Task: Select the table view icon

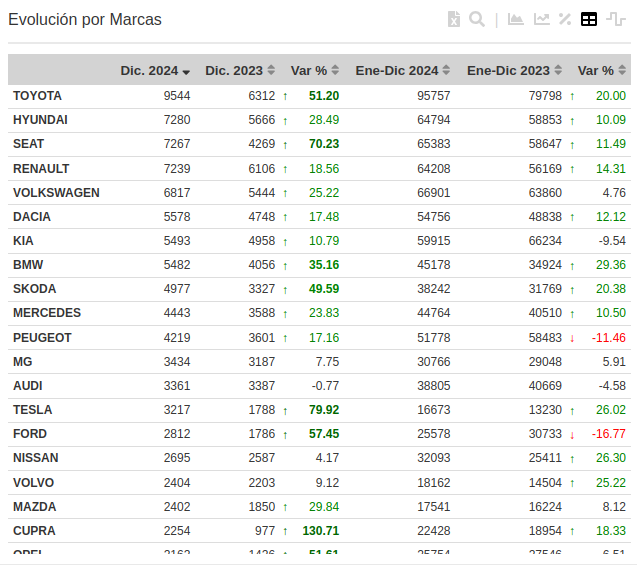Action: tap(590, 19)
